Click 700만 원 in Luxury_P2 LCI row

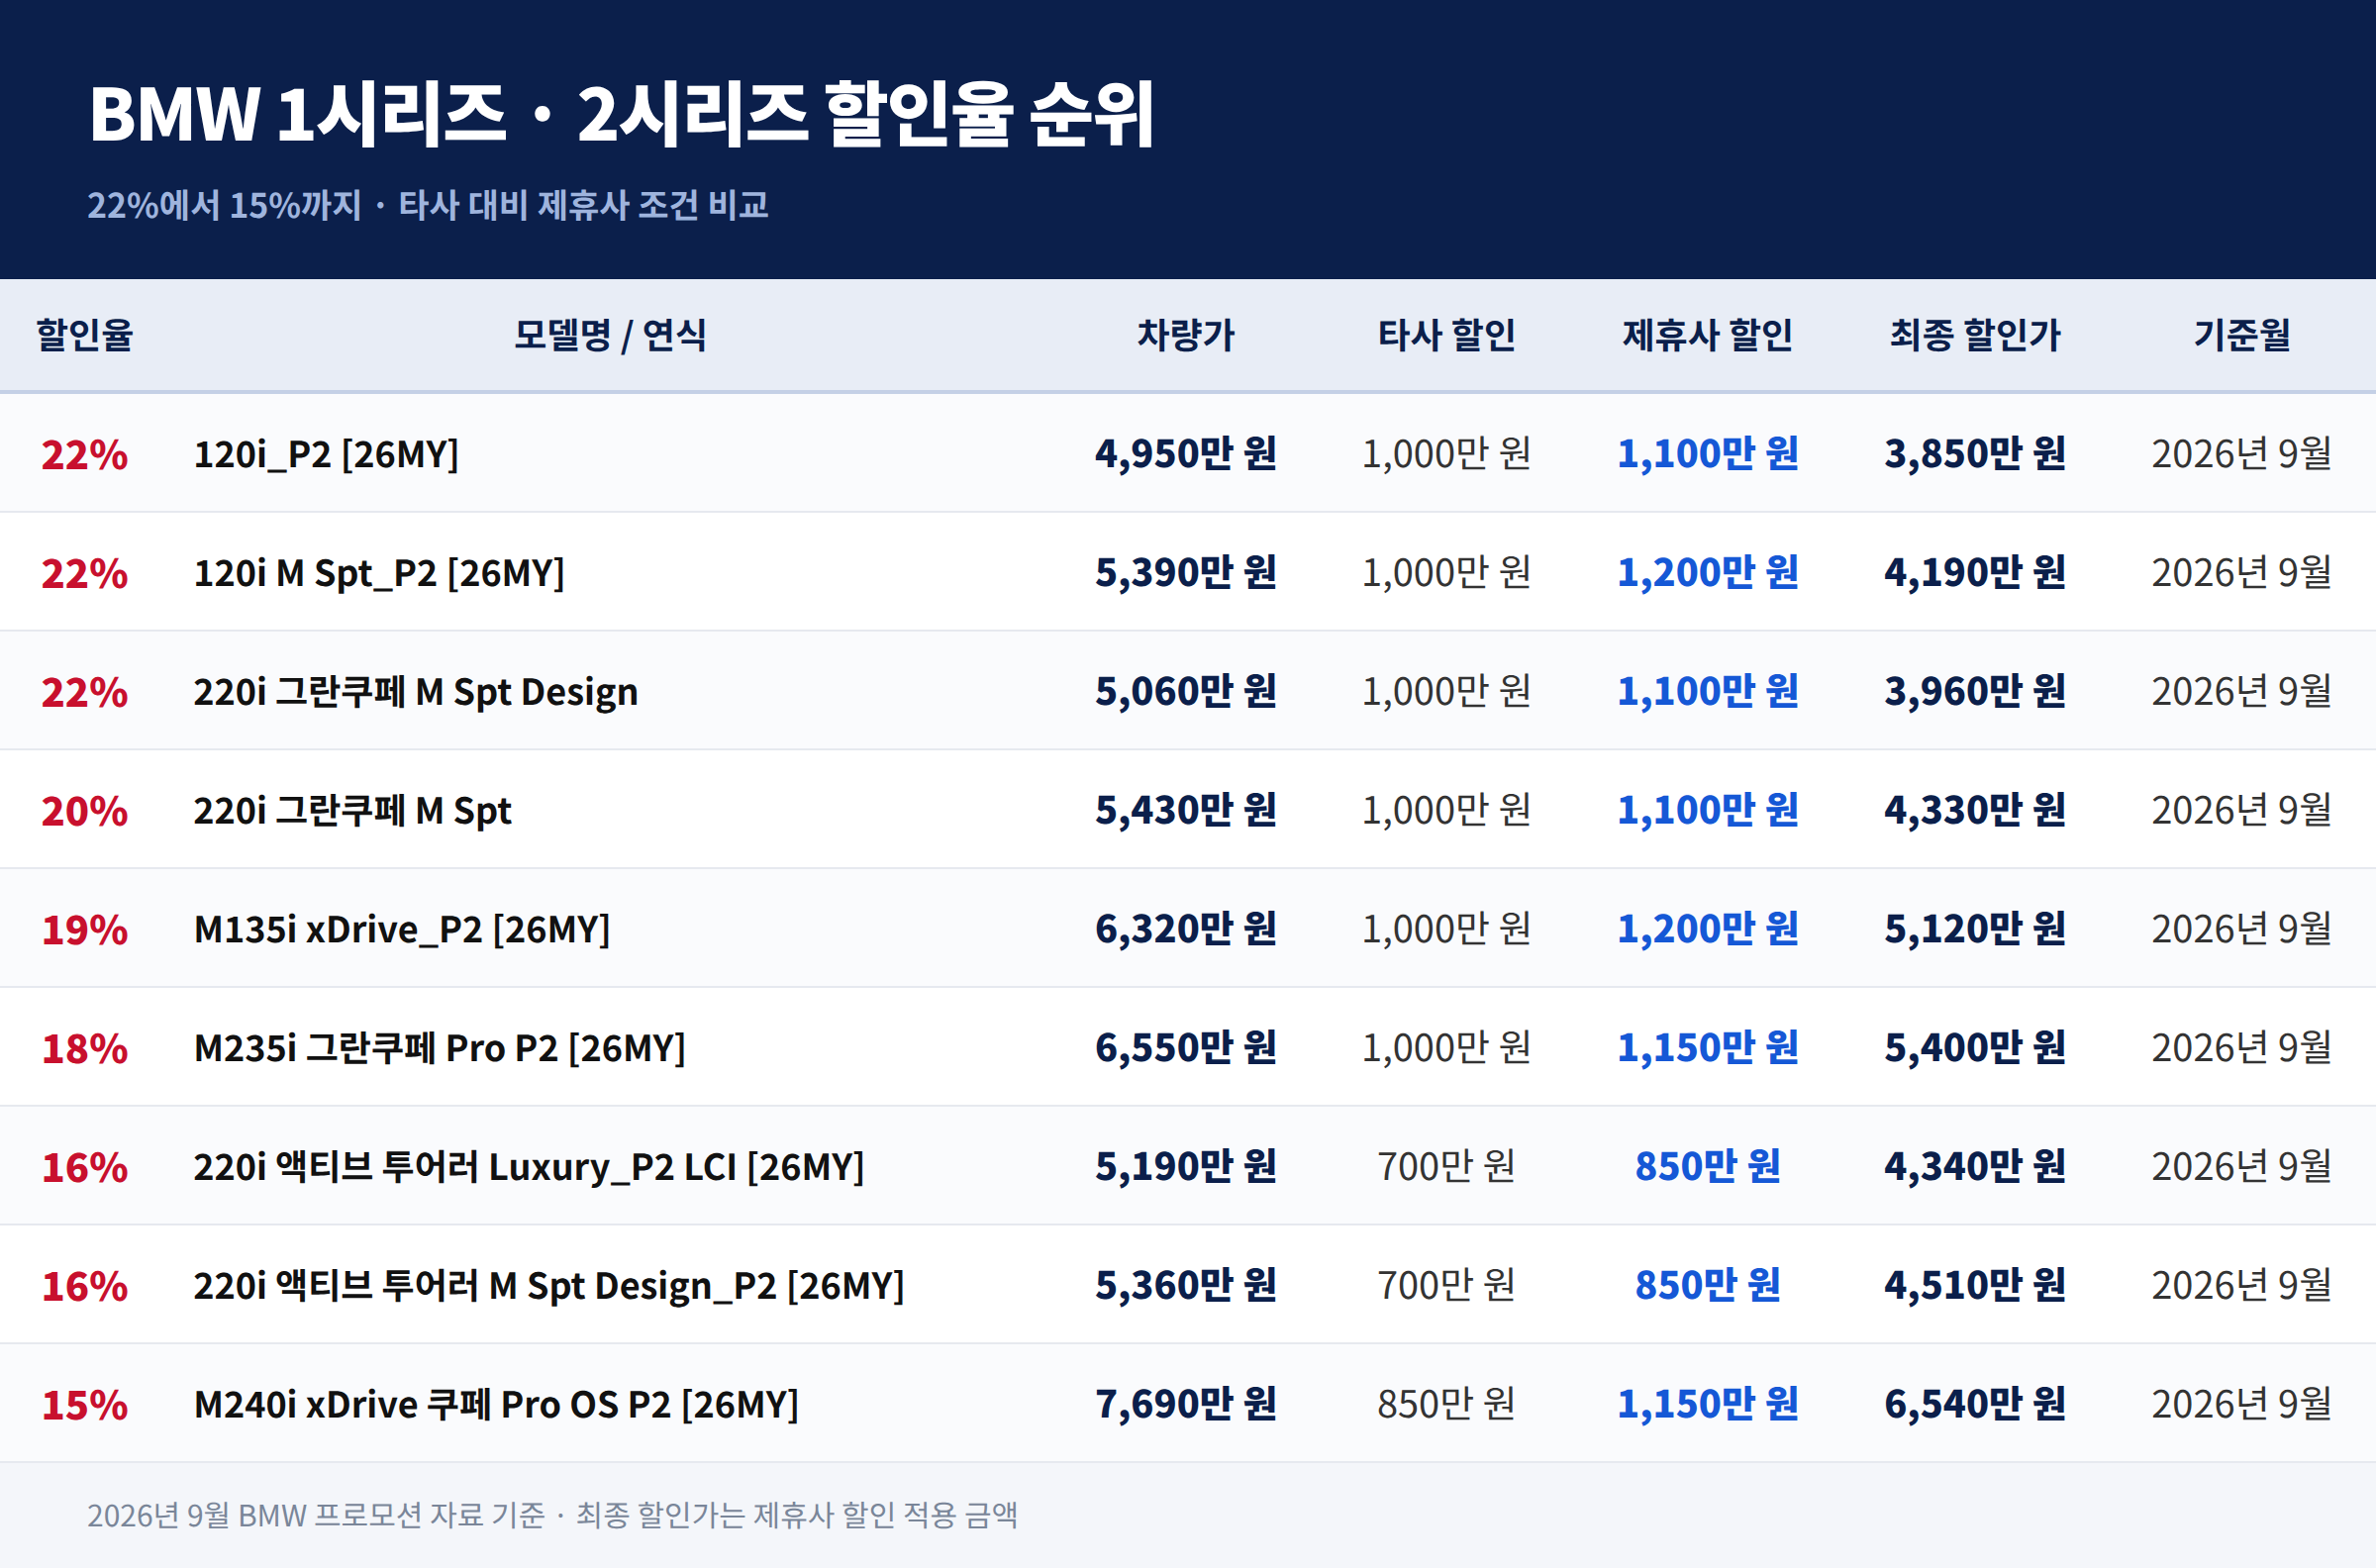1446,1167
